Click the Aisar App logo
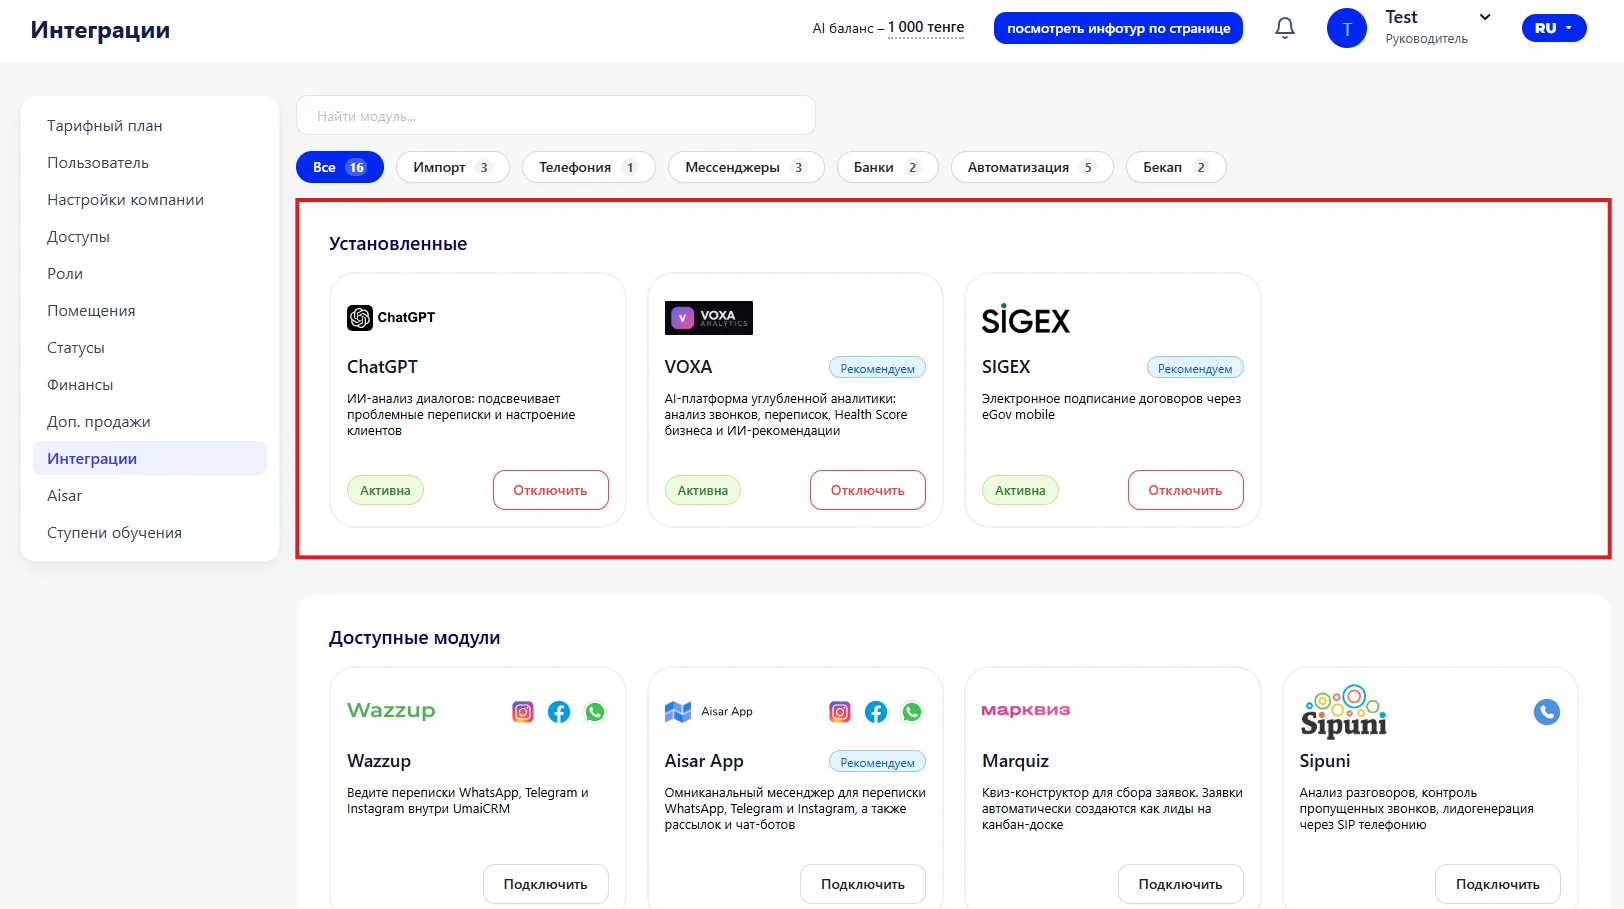 708,712
